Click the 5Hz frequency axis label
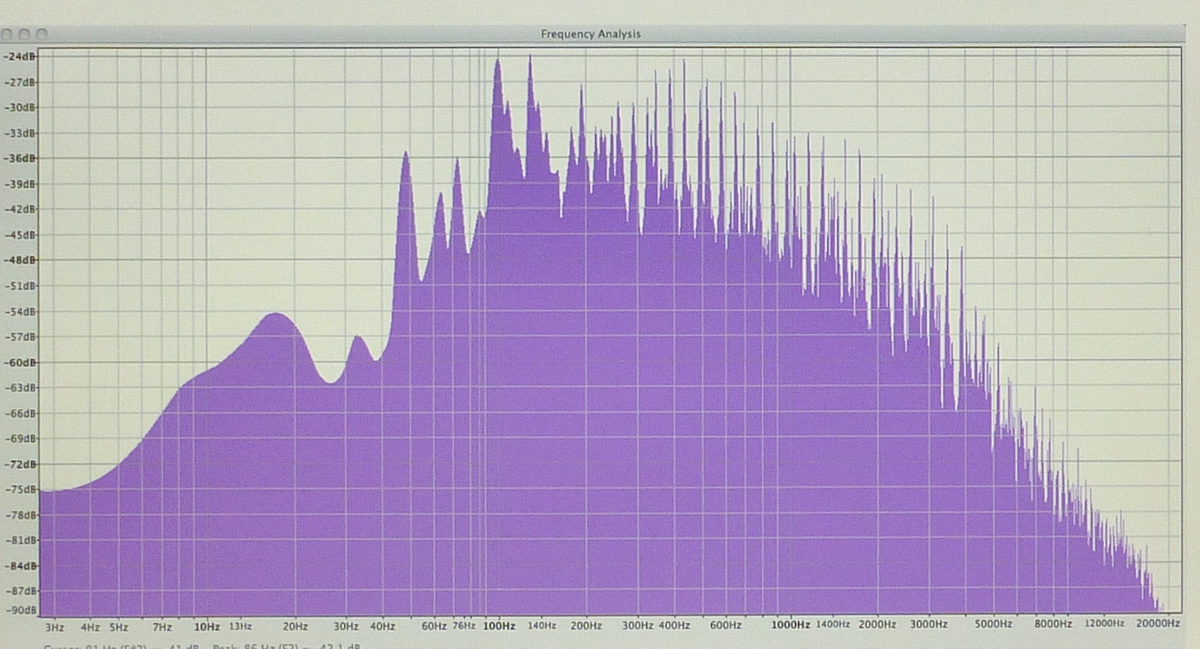The height and width of the screenshot is (649, 1200). pyautogui.click(x=119, y=626)
